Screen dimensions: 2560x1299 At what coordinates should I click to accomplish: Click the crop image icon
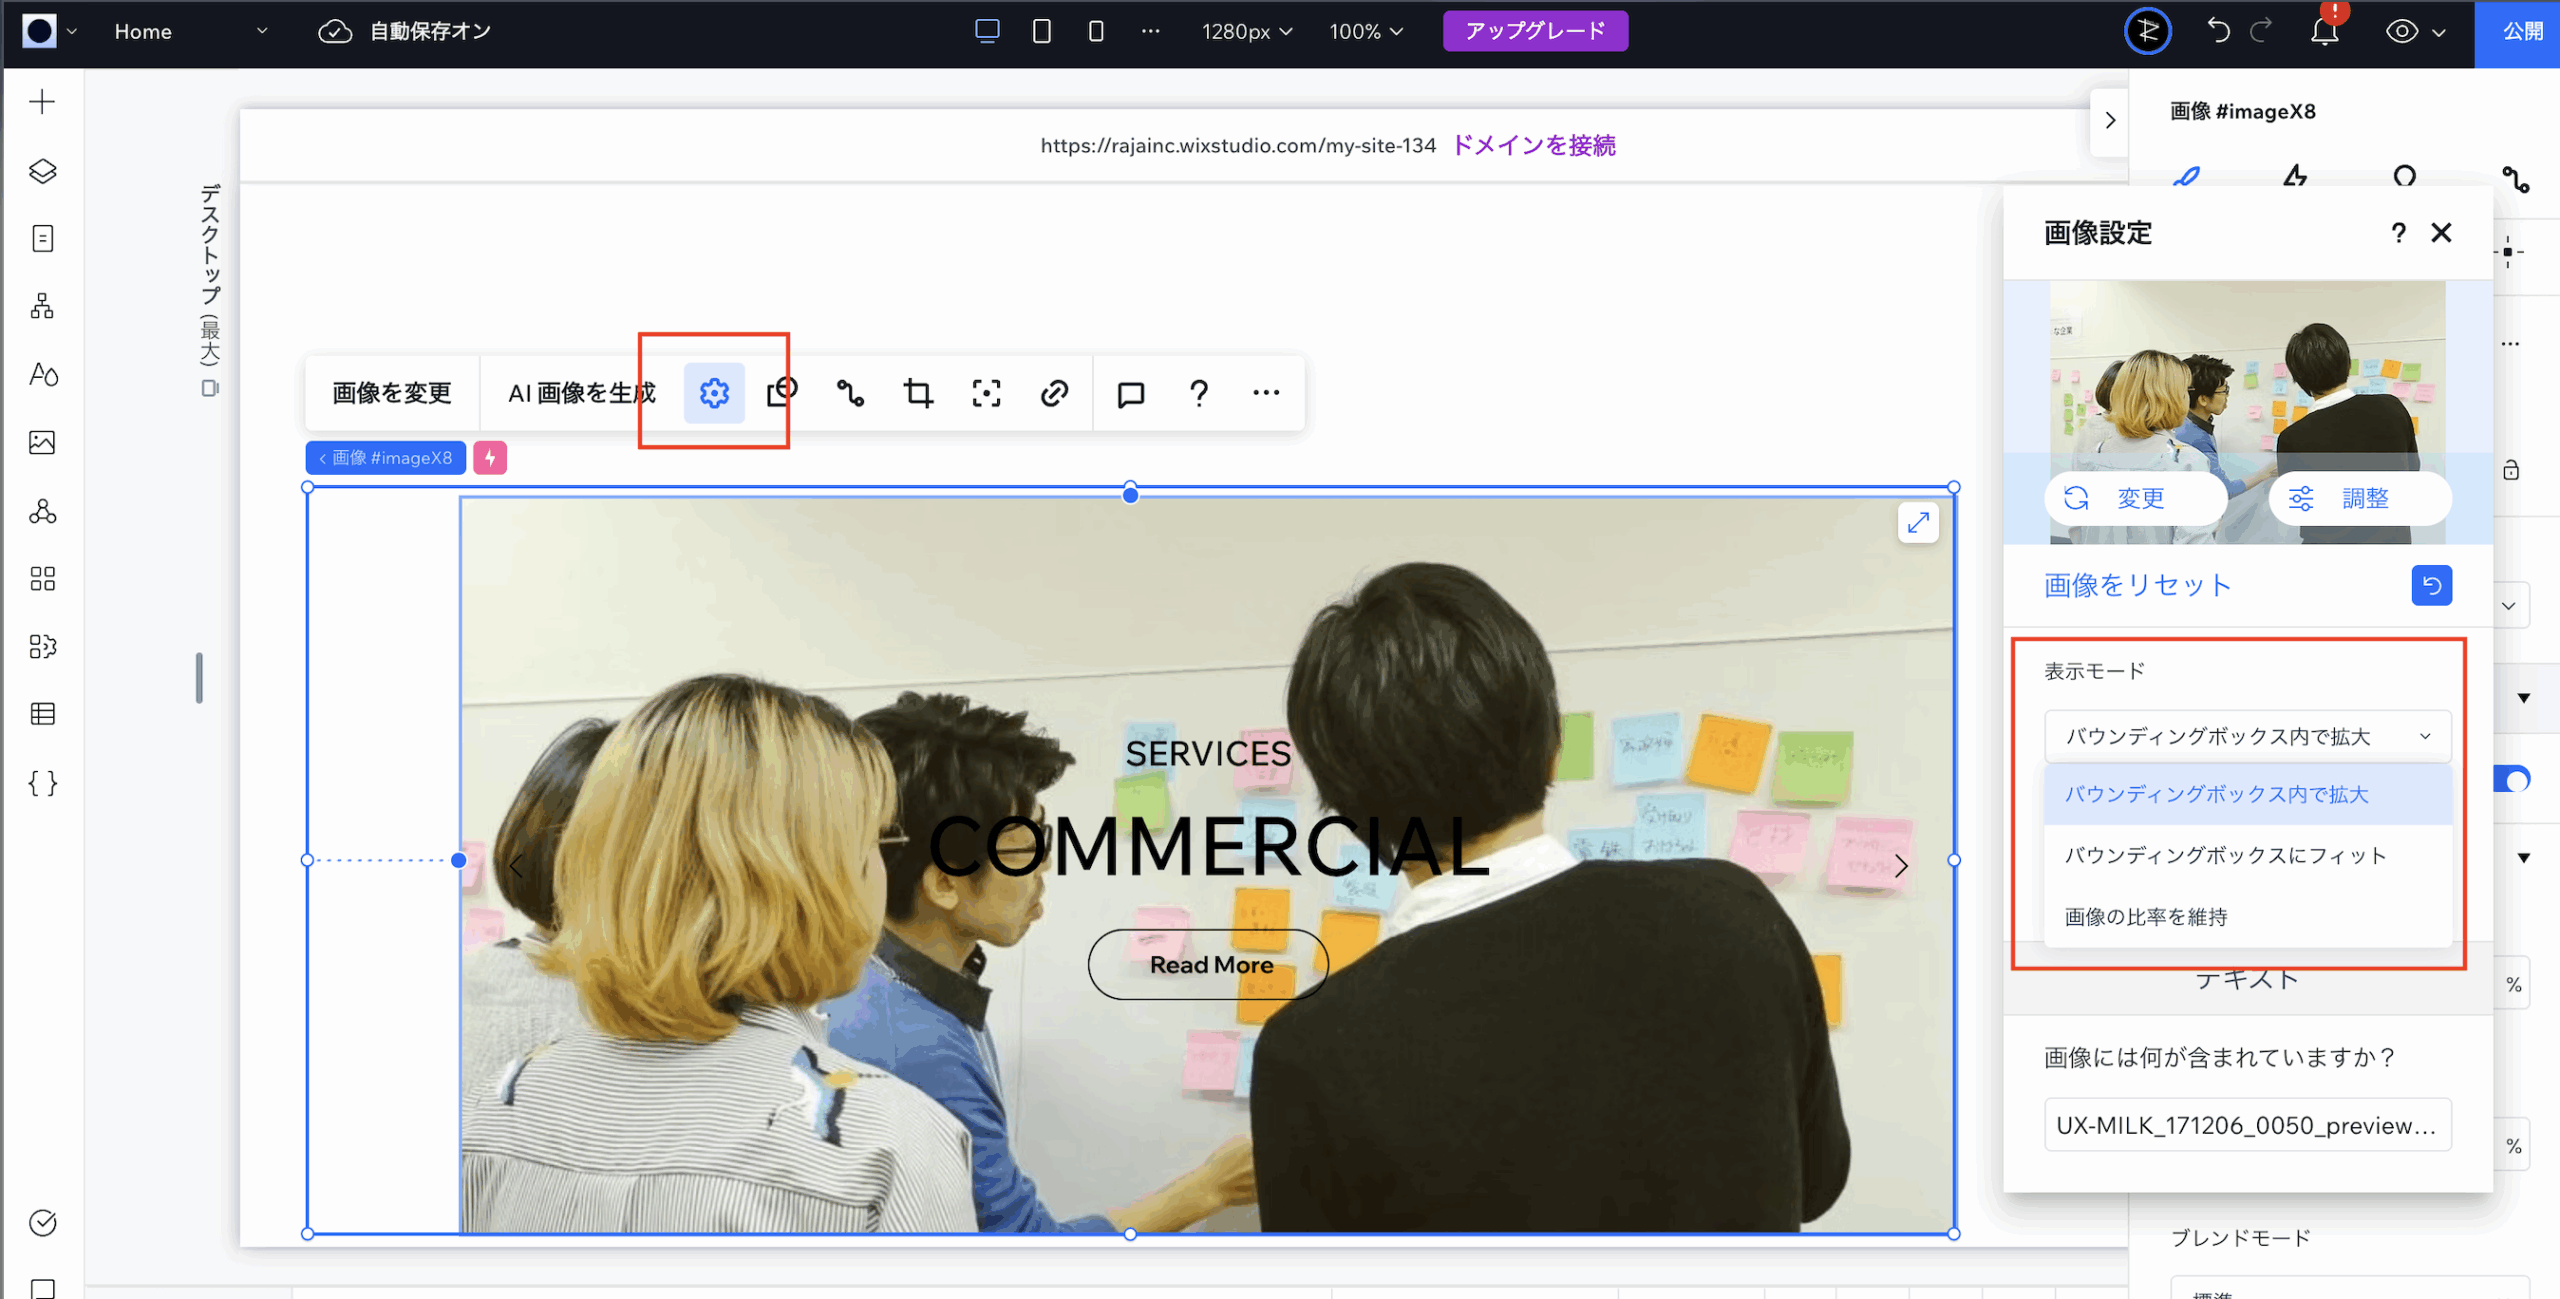(918, 393)
